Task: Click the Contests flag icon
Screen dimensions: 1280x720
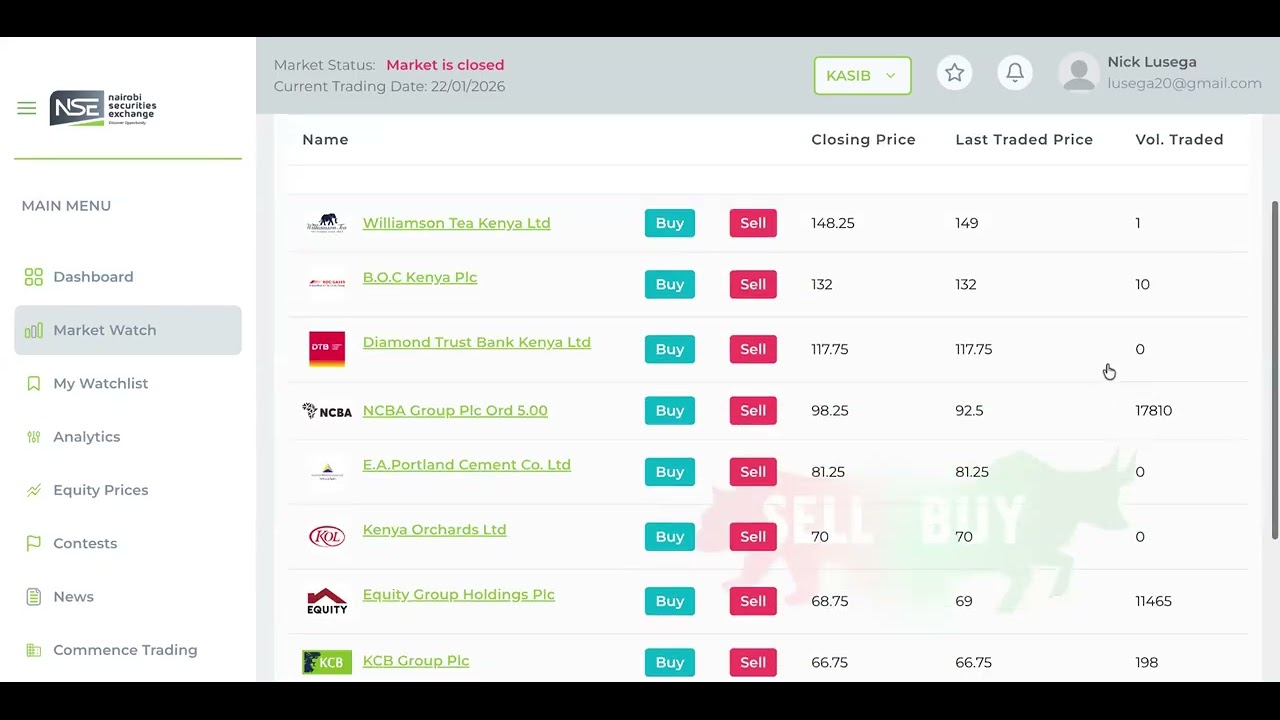Action: point(34,544)
